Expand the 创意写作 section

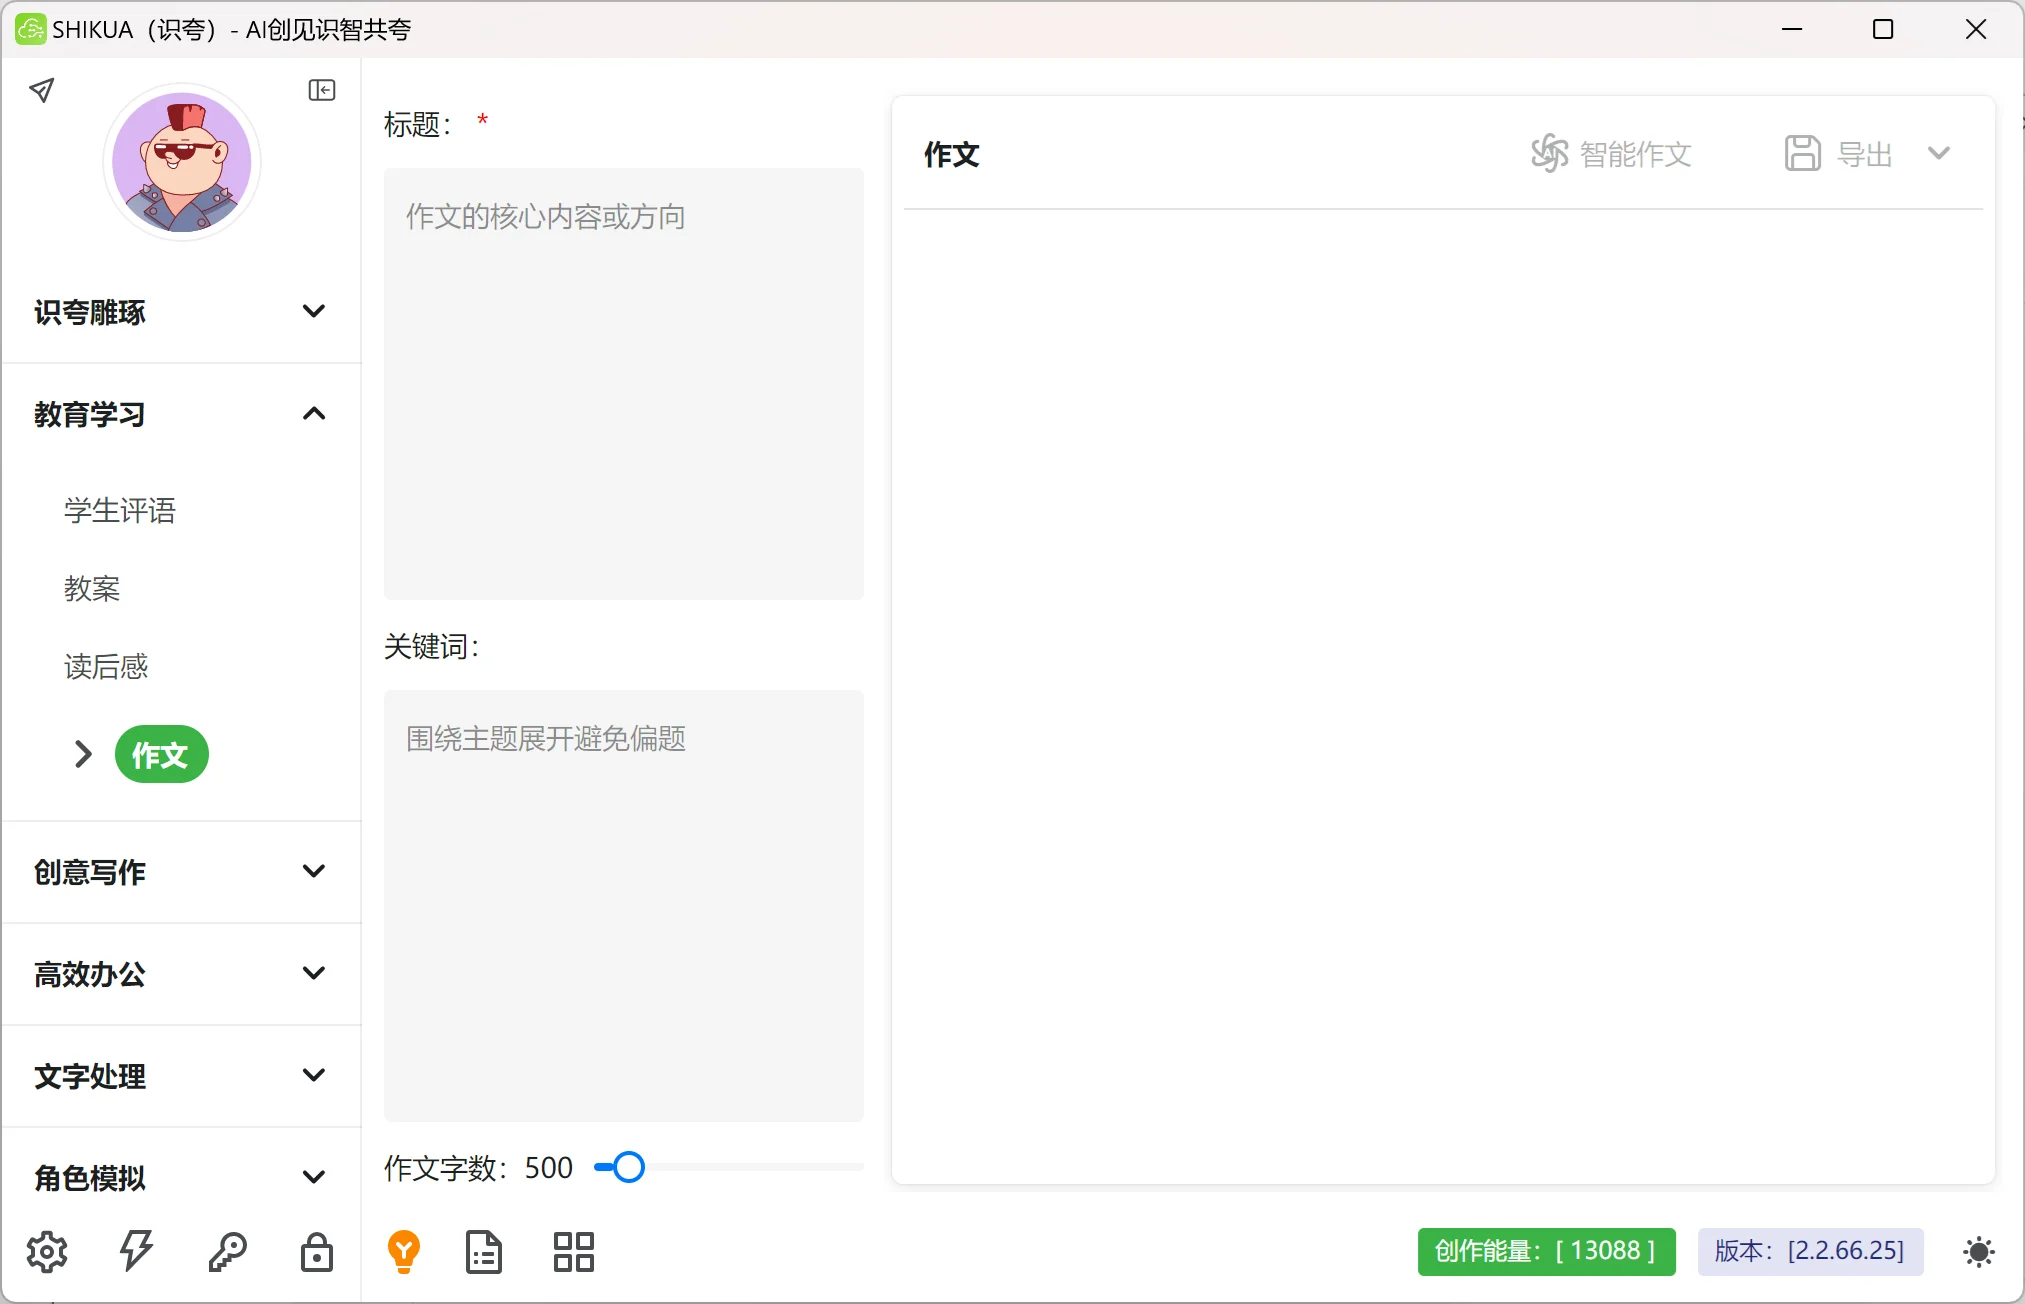(181, 872)
